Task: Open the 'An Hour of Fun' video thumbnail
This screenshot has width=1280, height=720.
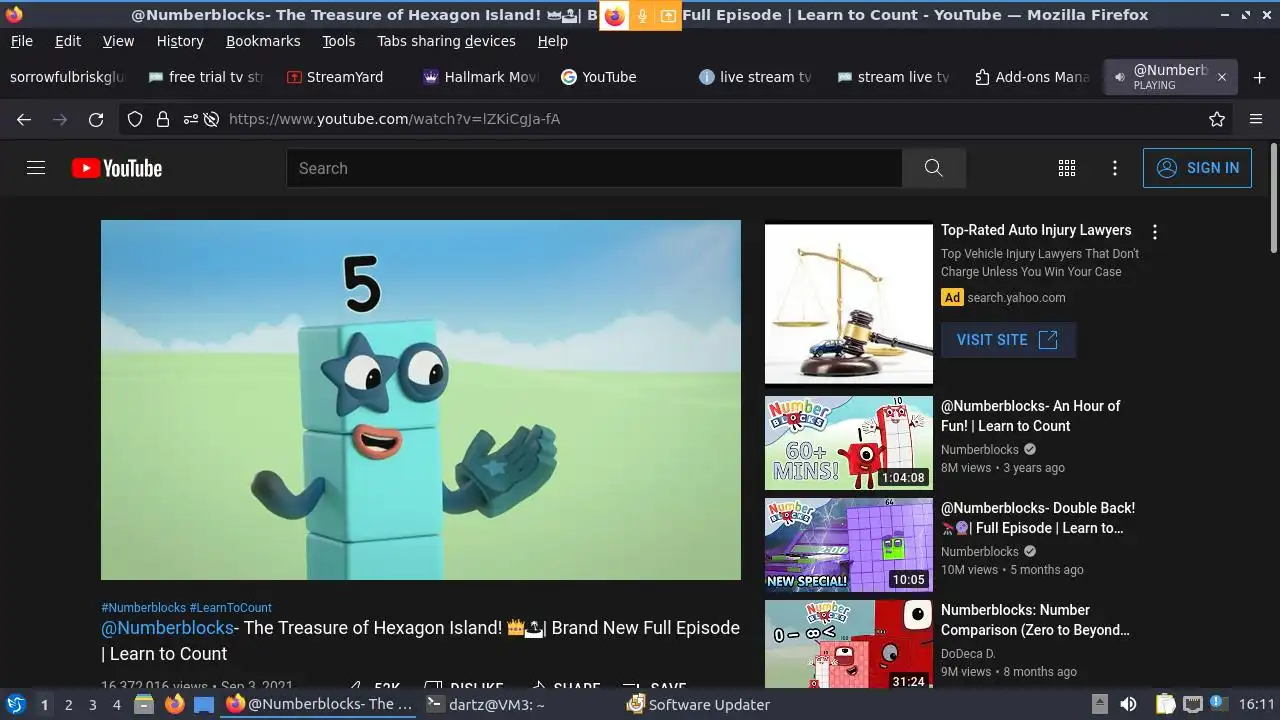Action: [x=849, y=443]
